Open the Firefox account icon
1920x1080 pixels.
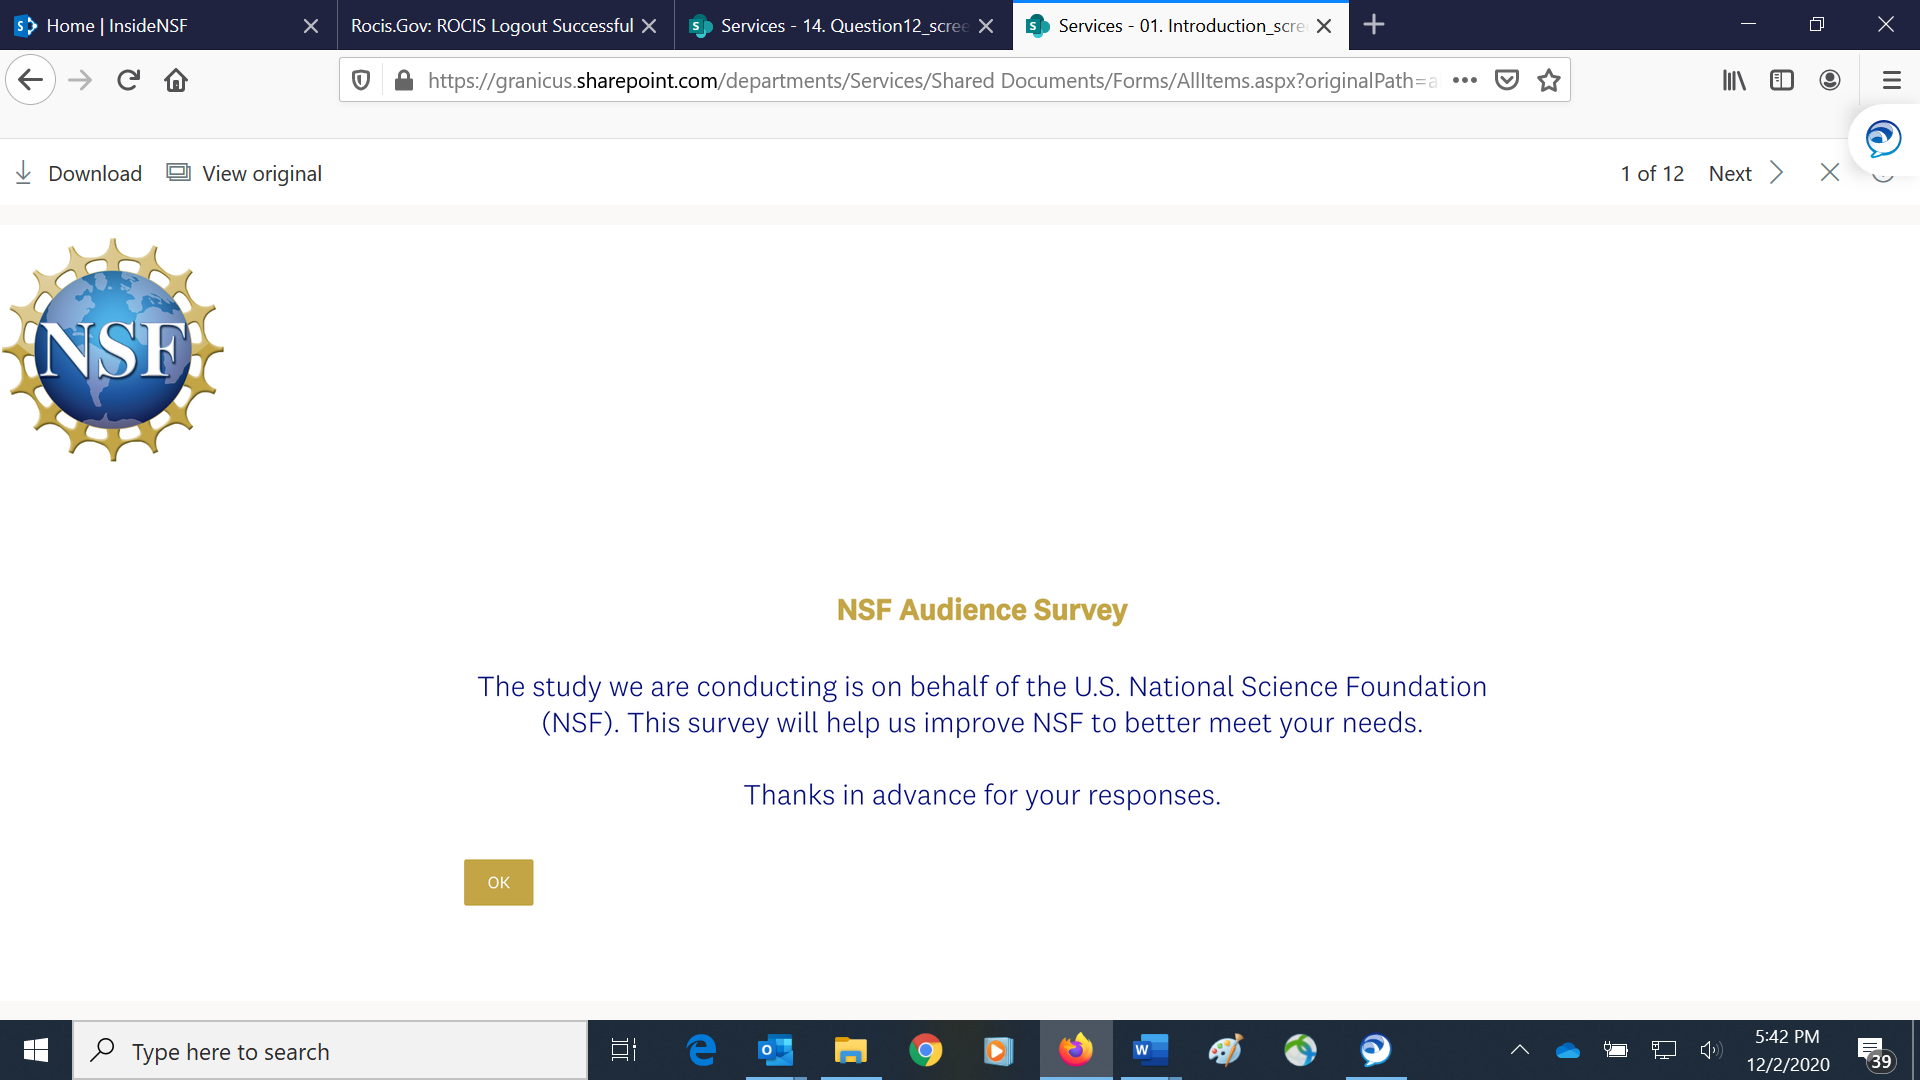(x=1830, y=80)
